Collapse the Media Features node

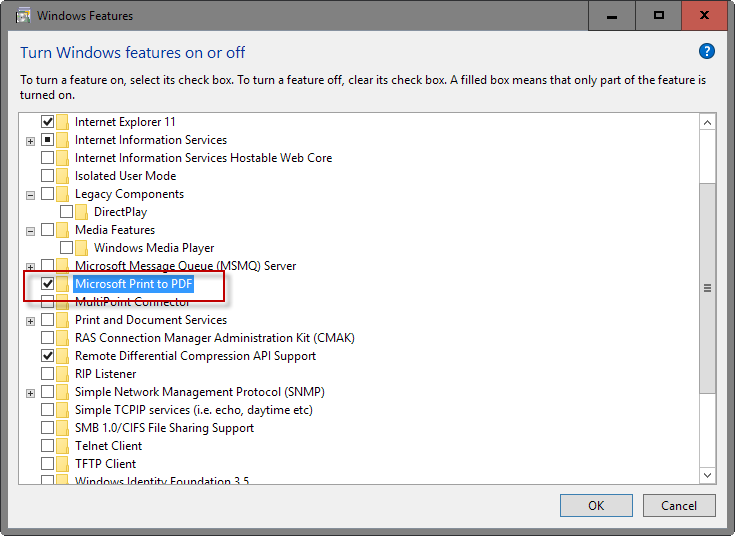point(30,231)
